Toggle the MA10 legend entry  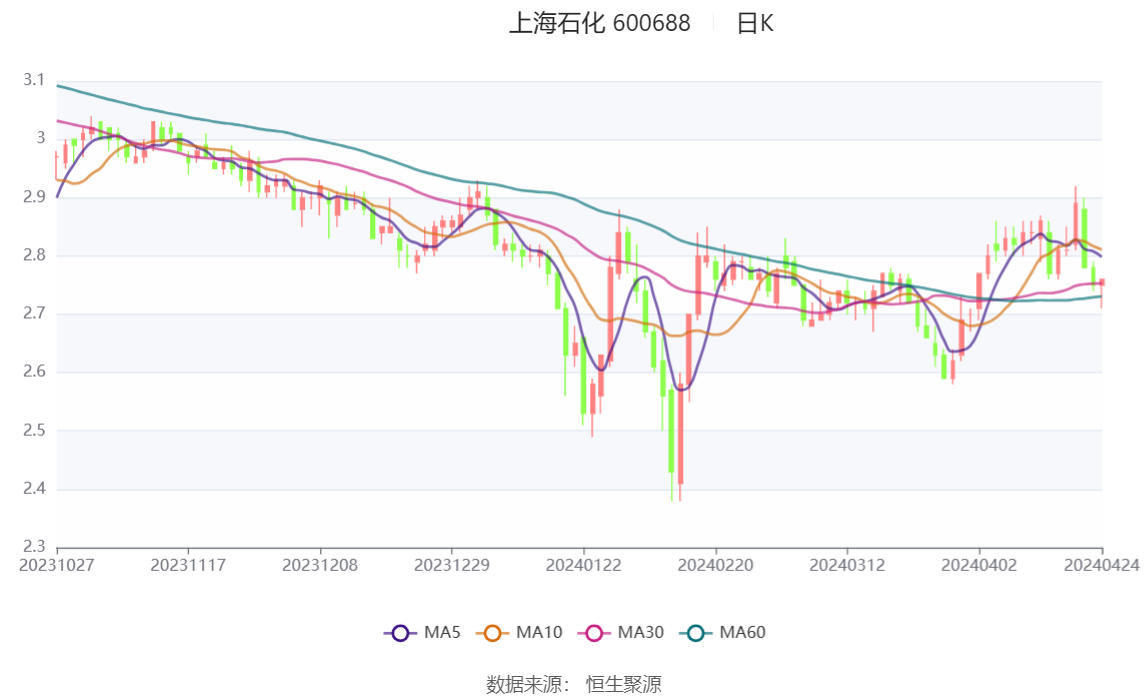pyautogui.click(x=519, y=632)
